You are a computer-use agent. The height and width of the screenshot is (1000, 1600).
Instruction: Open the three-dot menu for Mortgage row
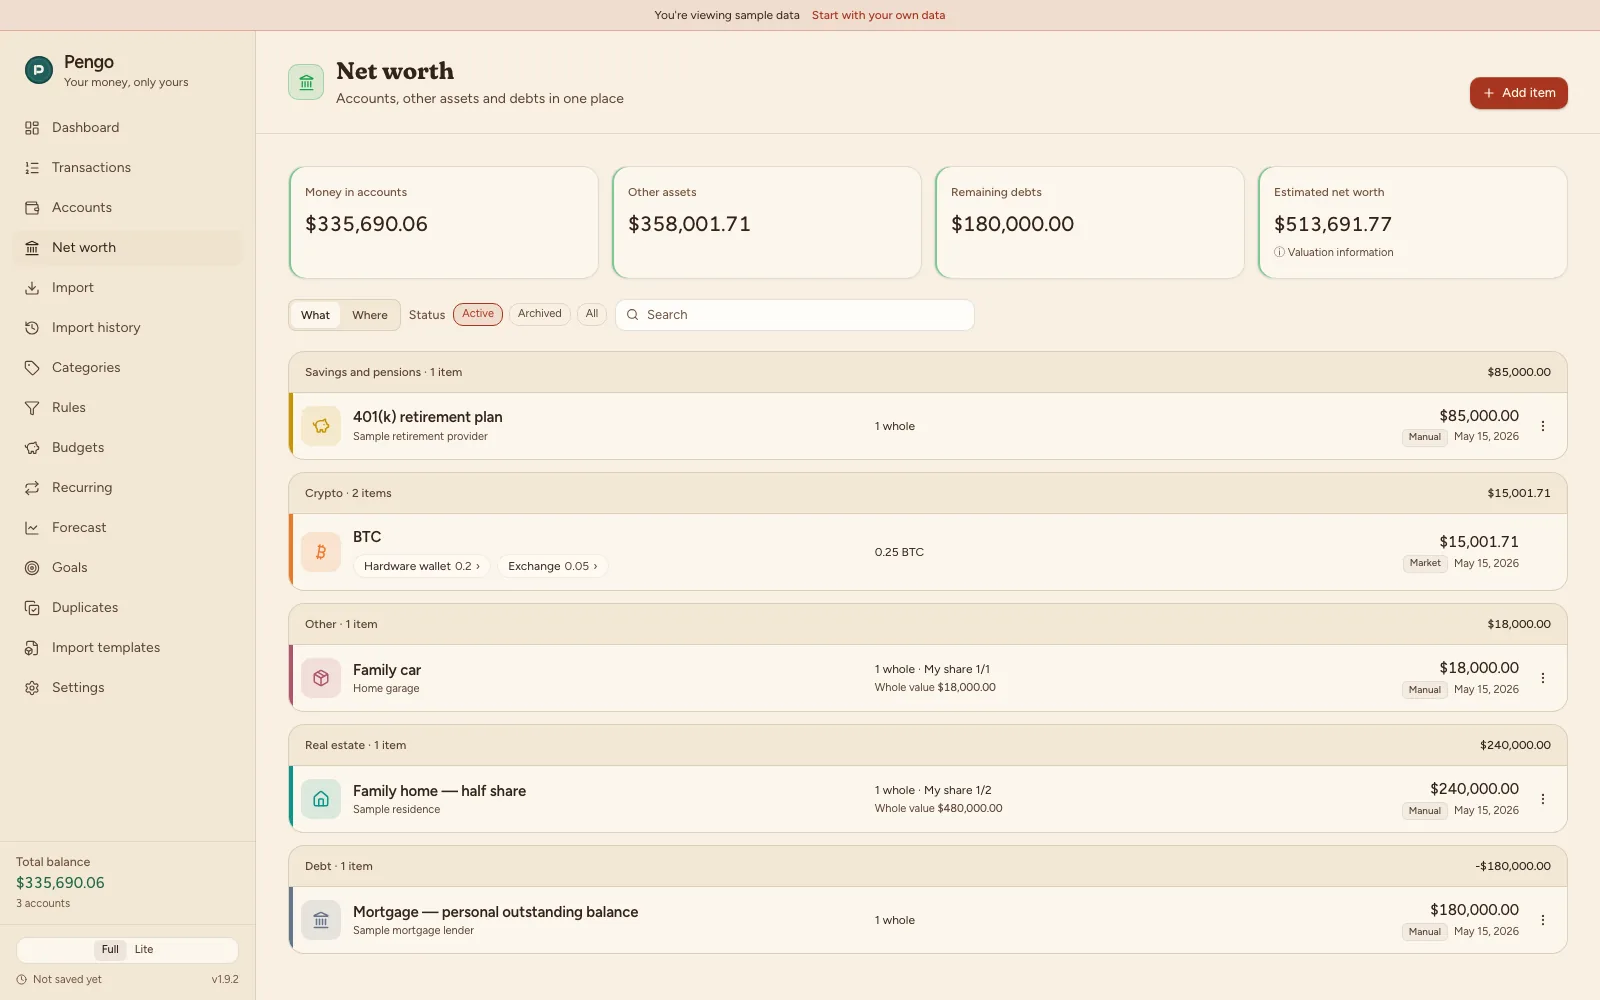click(1543, 920)
